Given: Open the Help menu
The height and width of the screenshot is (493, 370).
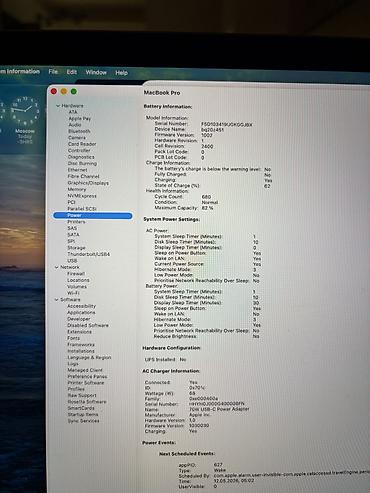Looking at the screenshot, I should (121, 73).
